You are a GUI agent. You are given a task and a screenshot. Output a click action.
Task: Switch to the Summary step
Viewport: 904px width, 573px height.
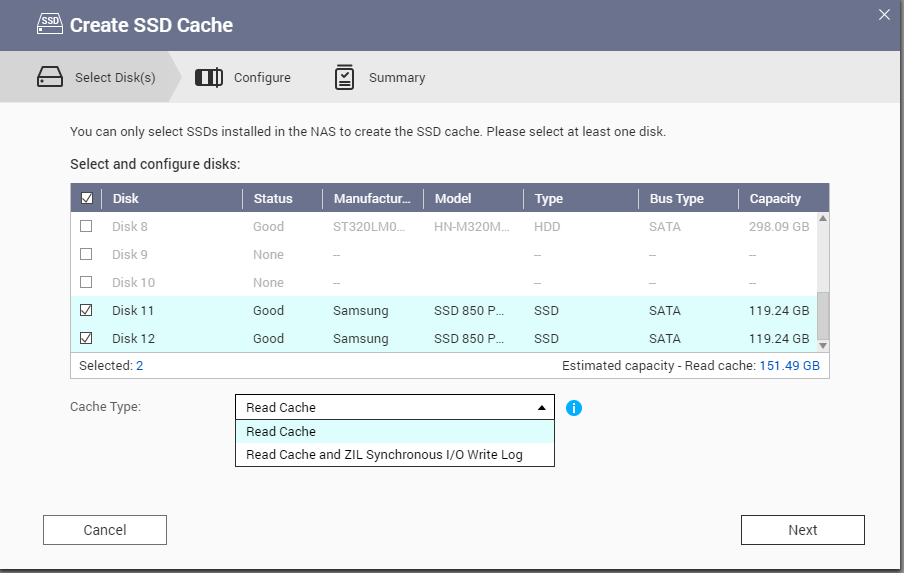(396, 77)
